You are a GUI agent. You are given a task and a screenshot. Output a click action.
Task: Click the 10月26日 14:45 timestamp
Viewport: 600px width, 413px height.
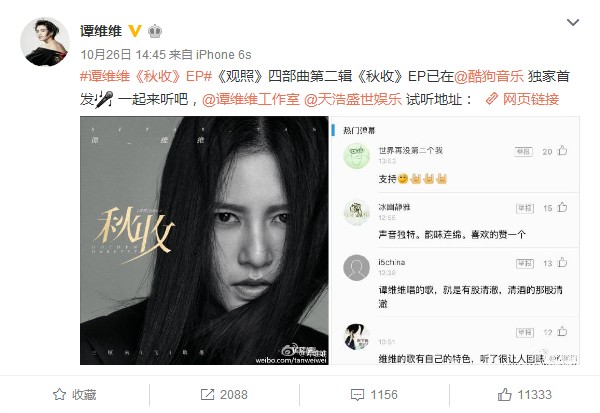tap(123, 55)
